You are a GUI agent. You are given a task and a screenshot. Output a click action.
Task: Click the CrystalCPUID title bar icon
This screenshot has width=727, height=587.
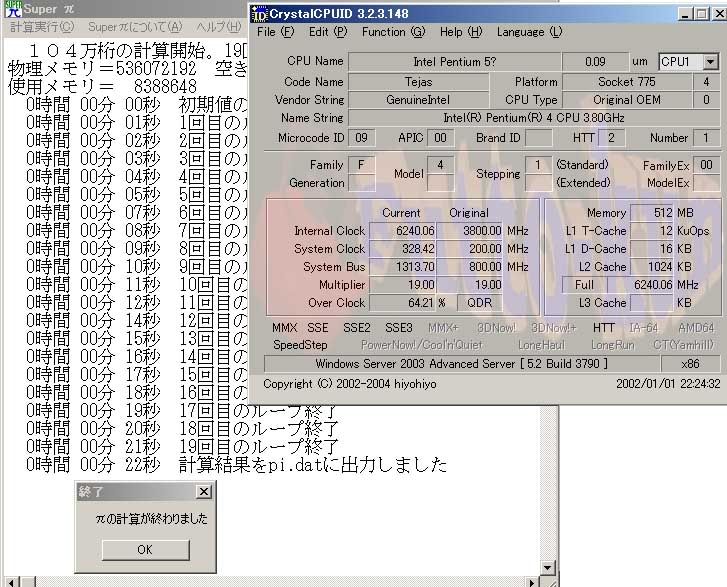click(x=259, y=13)
